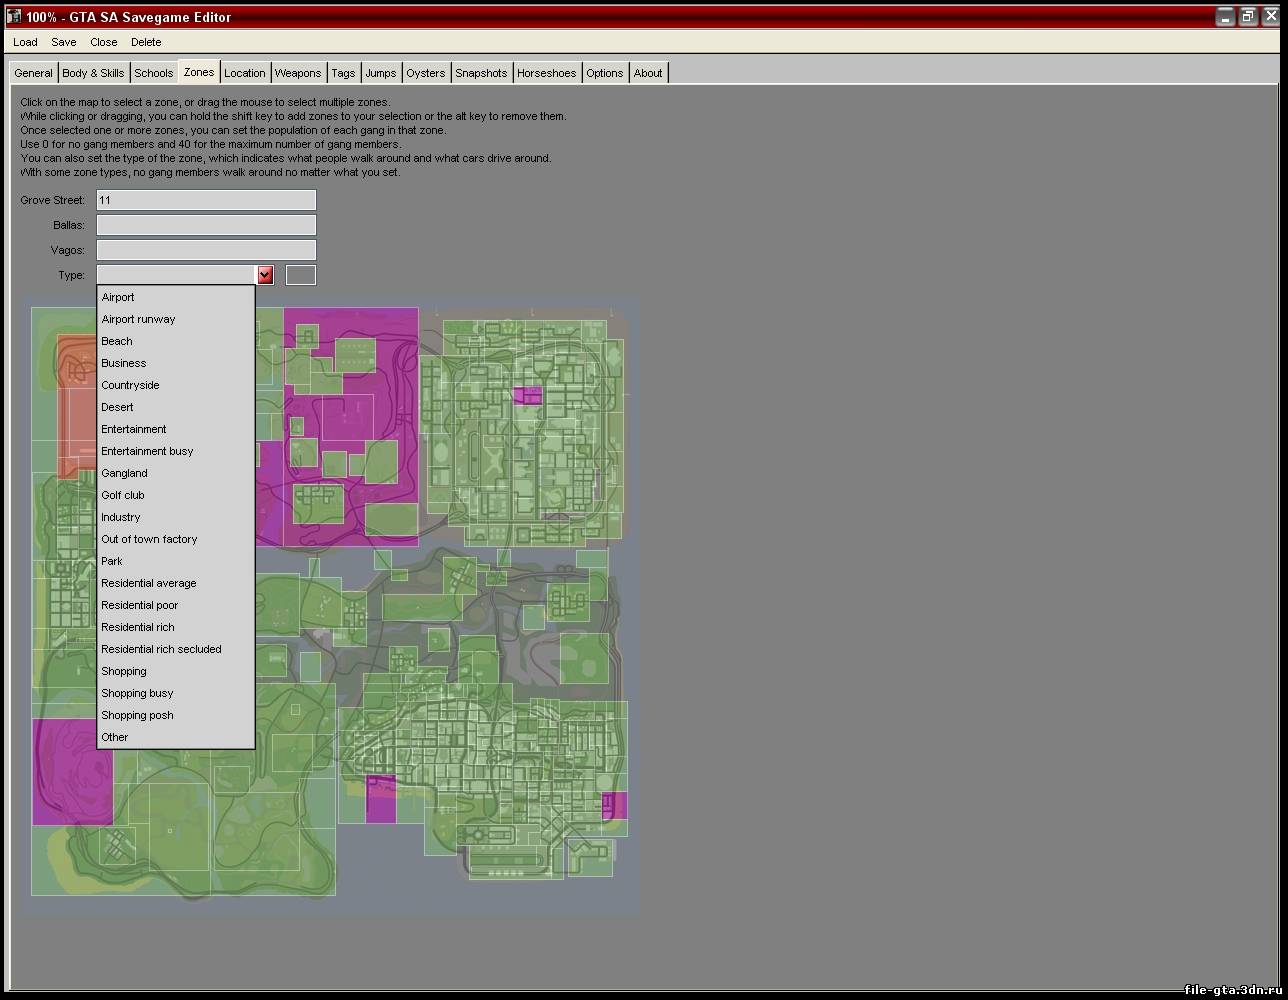Screen dimensions: 1288x1000
Task: Open the Body & Skills tab
Action: 93,73
